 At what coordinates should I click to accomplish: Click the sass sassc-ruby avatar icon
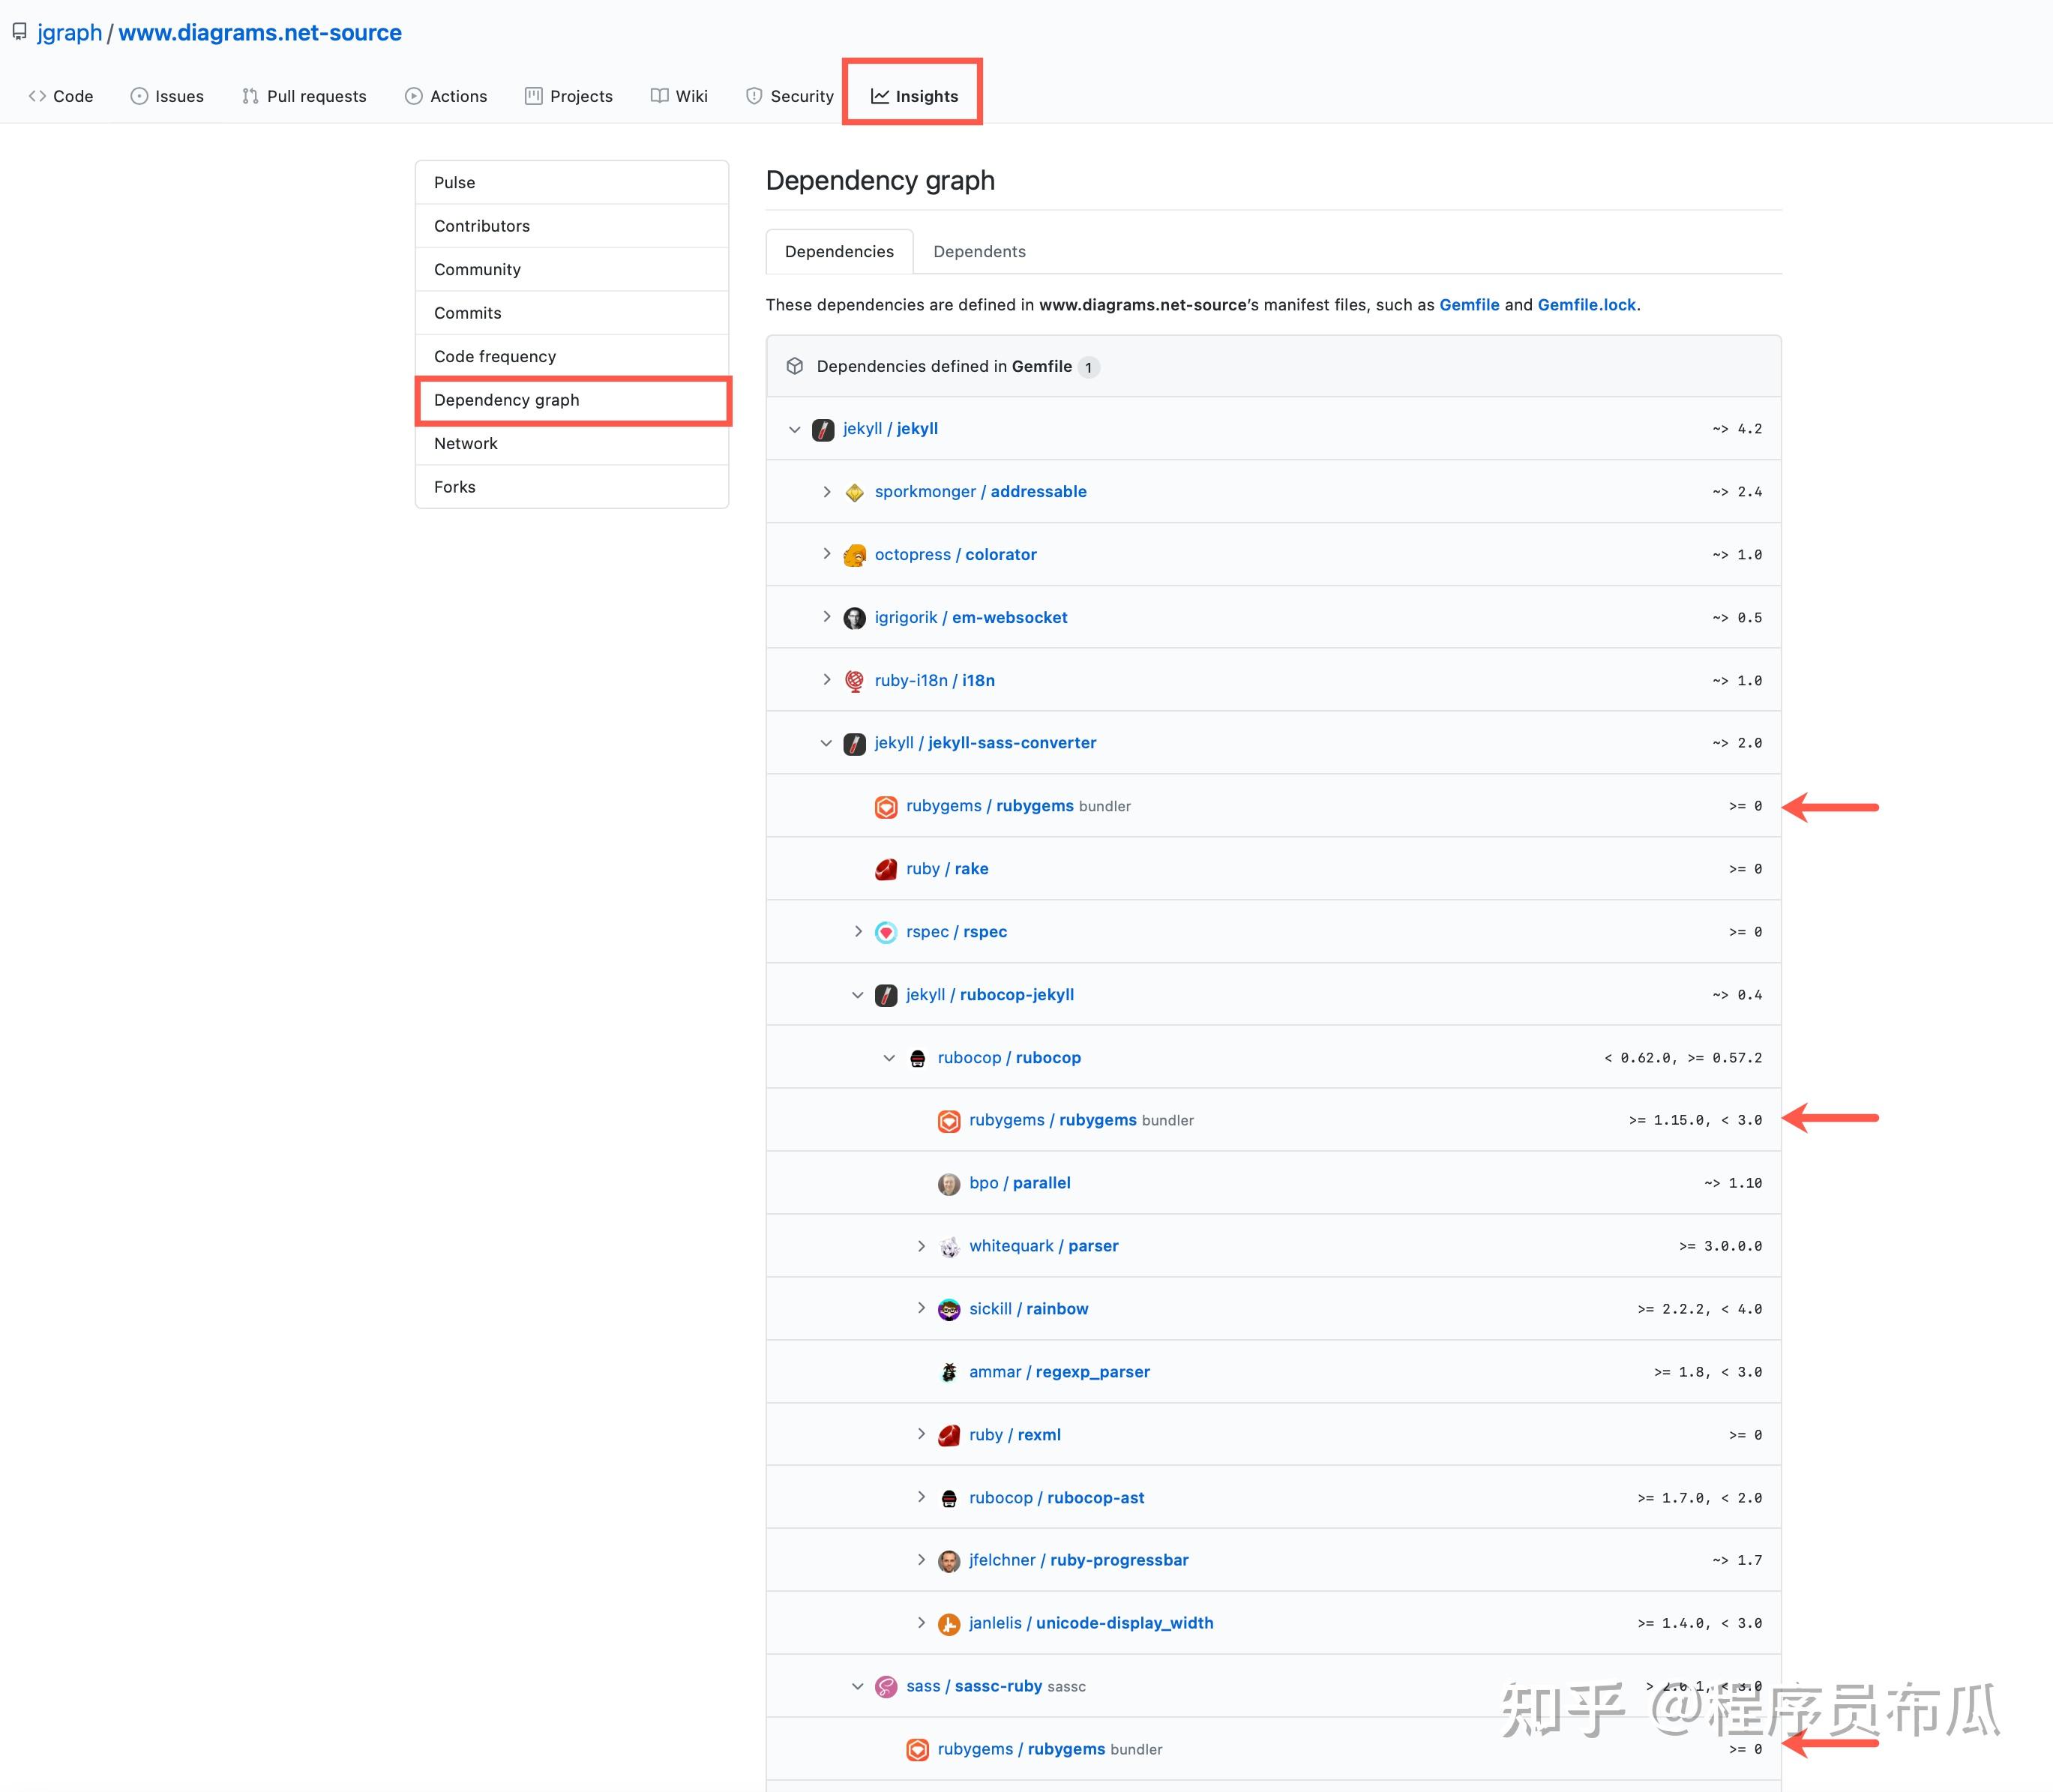885,1687
